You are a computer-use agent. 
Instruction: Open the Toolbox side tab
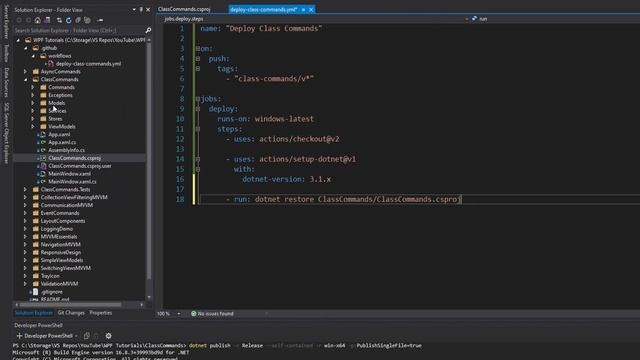(x=6, y=53)
